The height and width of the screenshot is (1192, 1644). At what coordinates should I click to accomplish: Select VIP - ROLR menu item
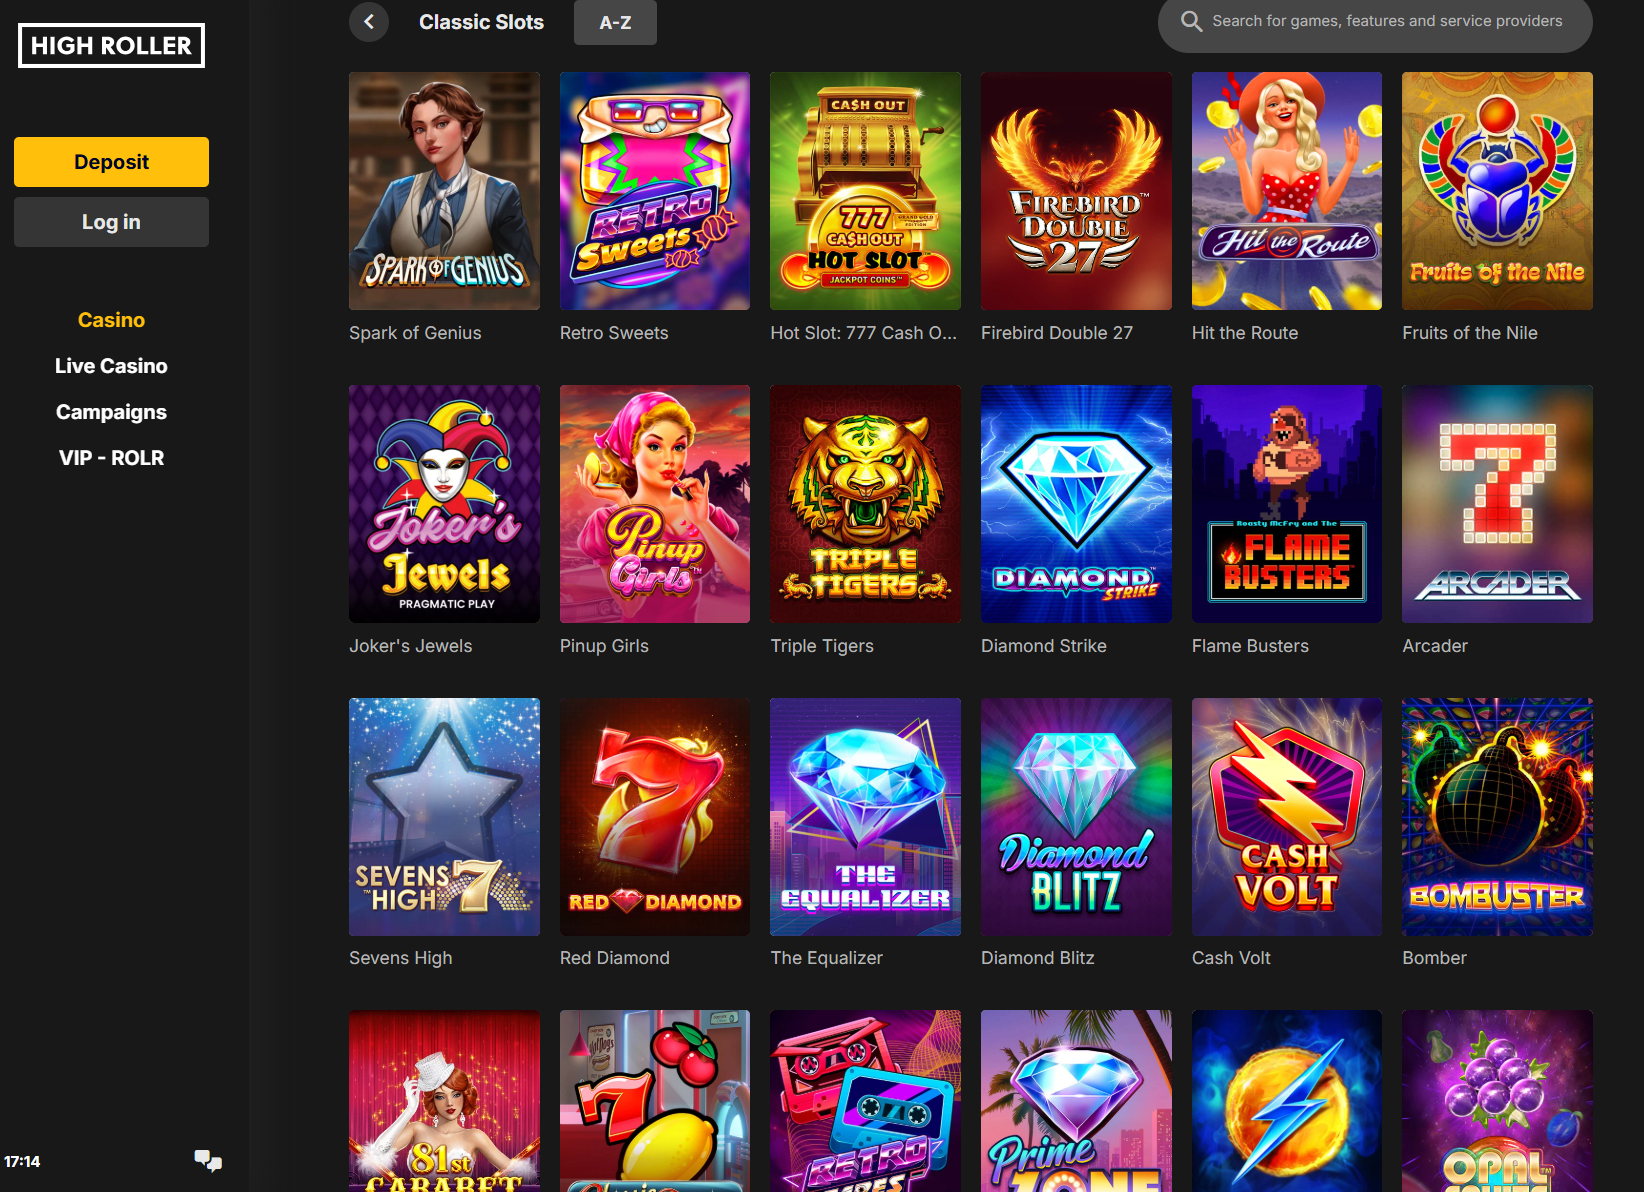(111, 458)
